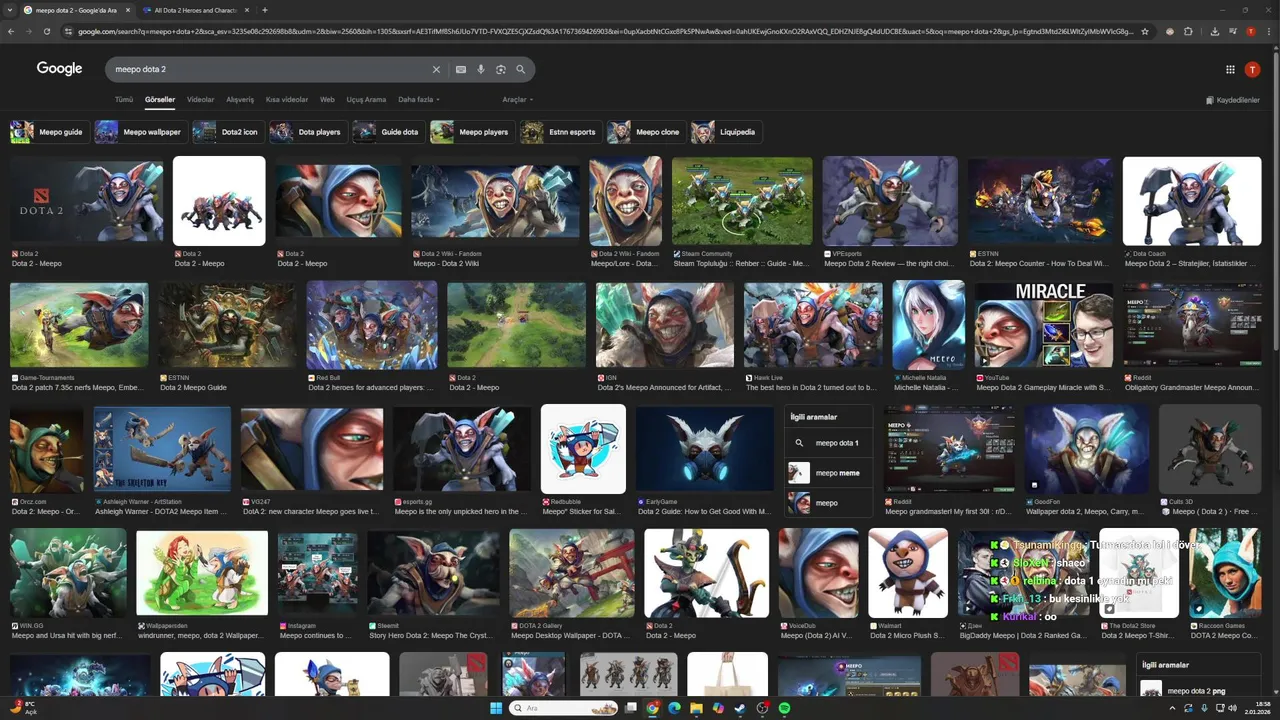This screenshot has height=720, width=1280.
Task: Go to the Google logo homepage
Action: [x=59, y=68]
